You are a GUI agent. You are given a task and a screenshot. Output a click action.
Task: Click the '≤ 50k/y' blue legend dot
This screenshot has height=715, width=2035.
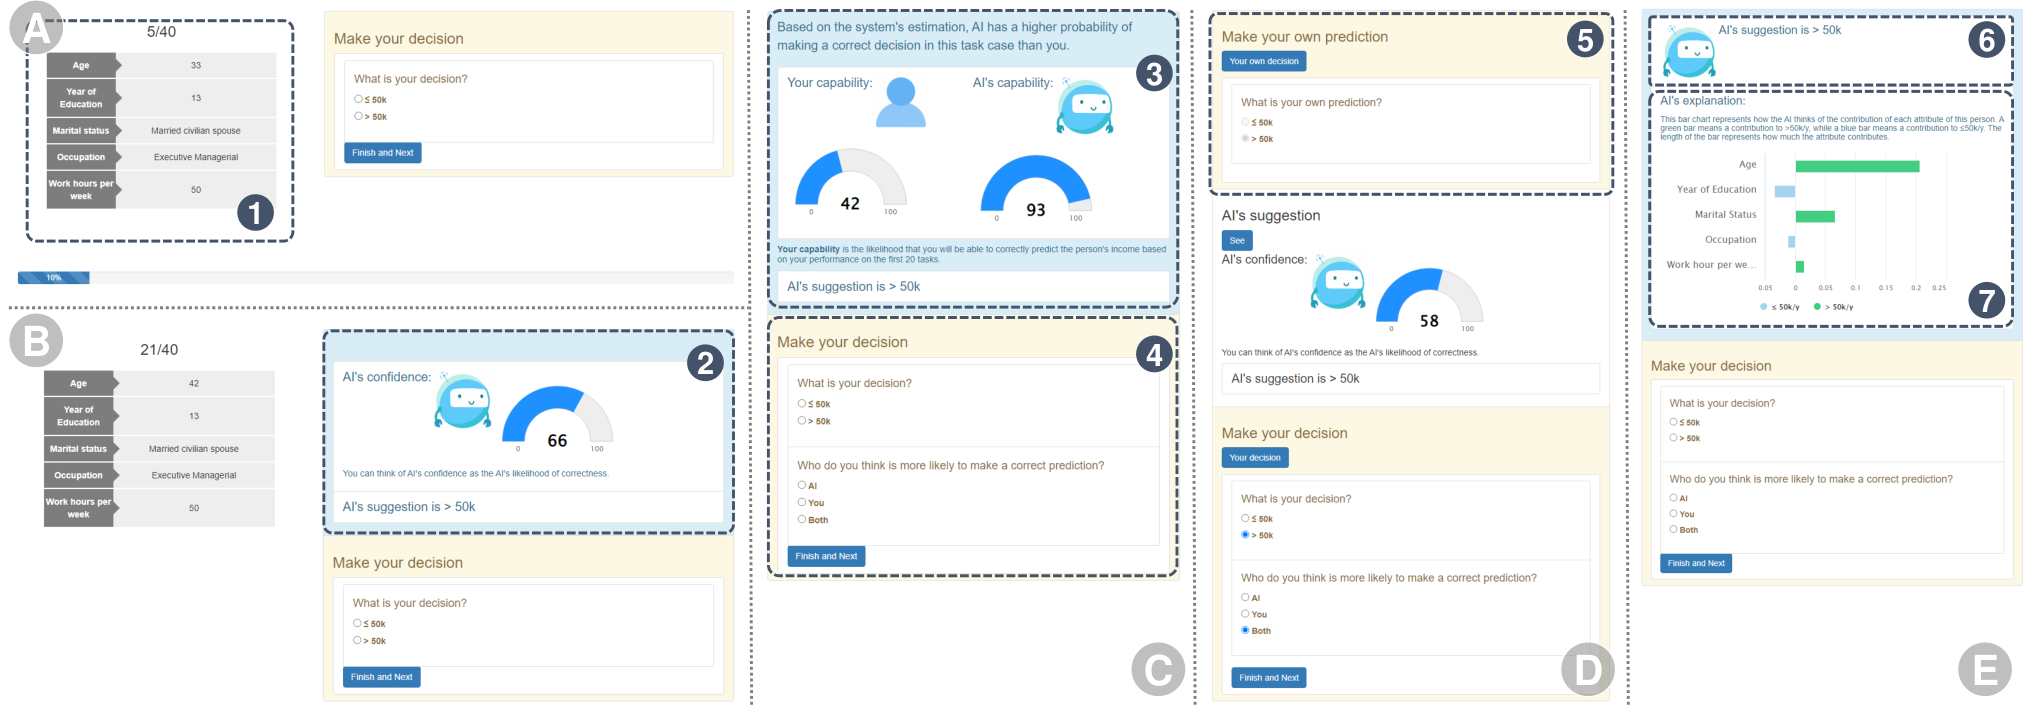1763,307
